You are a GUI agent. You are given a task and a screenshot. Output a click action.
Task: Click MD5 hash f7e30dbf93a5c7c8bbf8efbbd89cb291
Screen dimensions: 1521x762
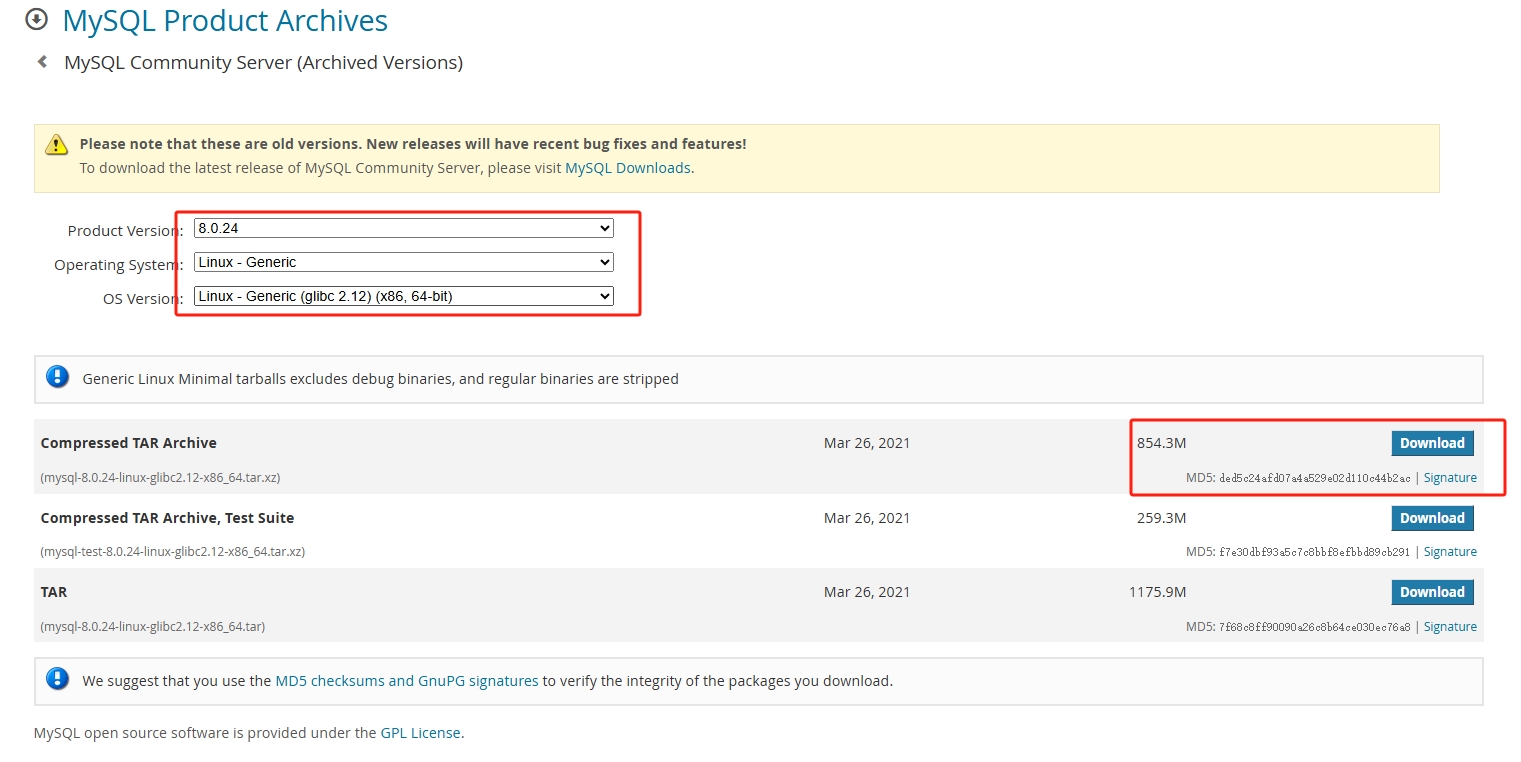(1315, 552)
